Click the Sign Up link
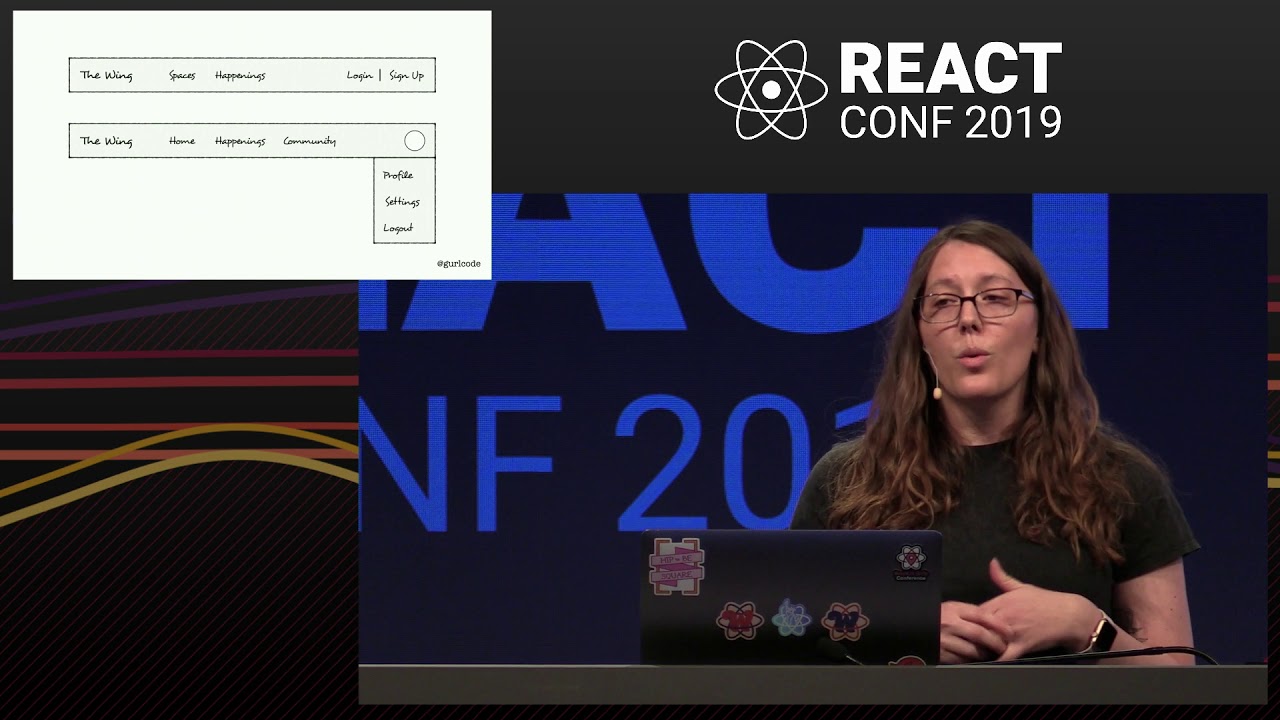 [x=404, y=74]
